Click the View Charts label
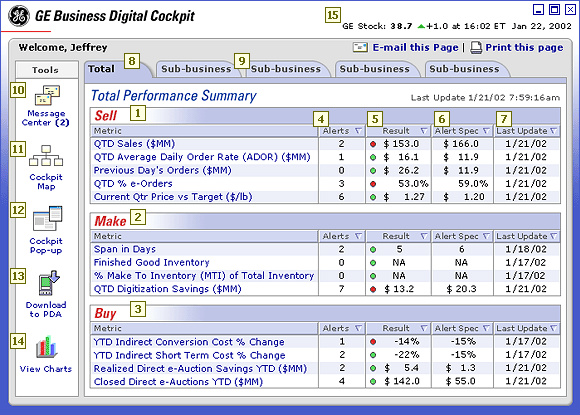This screenshot has height=415, width=580. [x=46, y=369]
